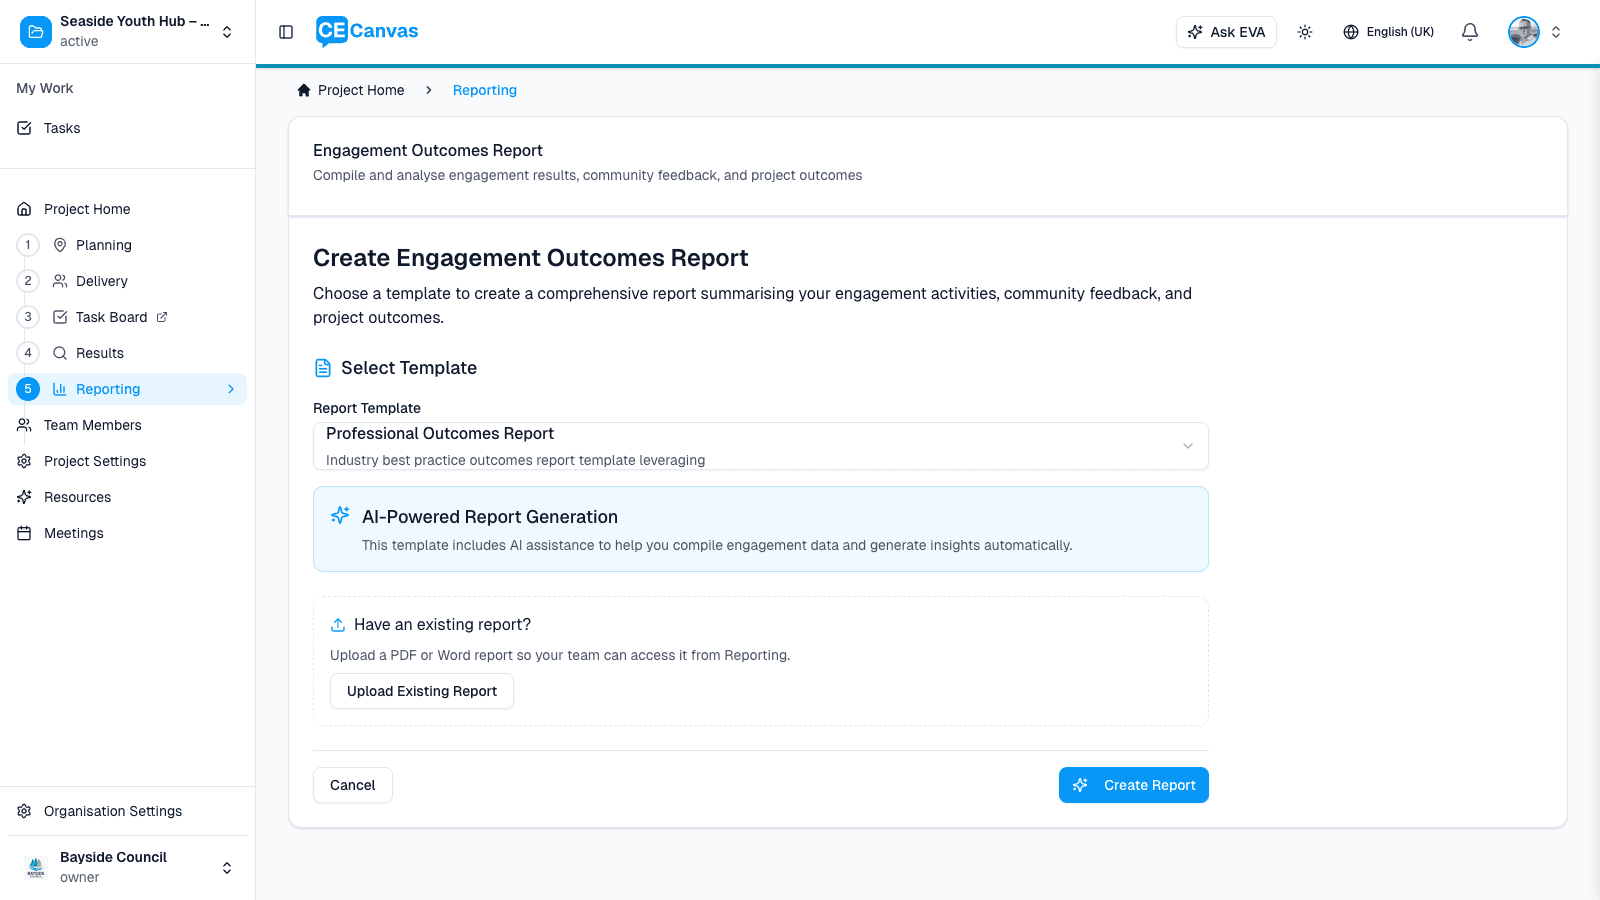This screenshot has height=900, width=1600.
Task: Click the CE Canvas logo
Action: point(366,30)
